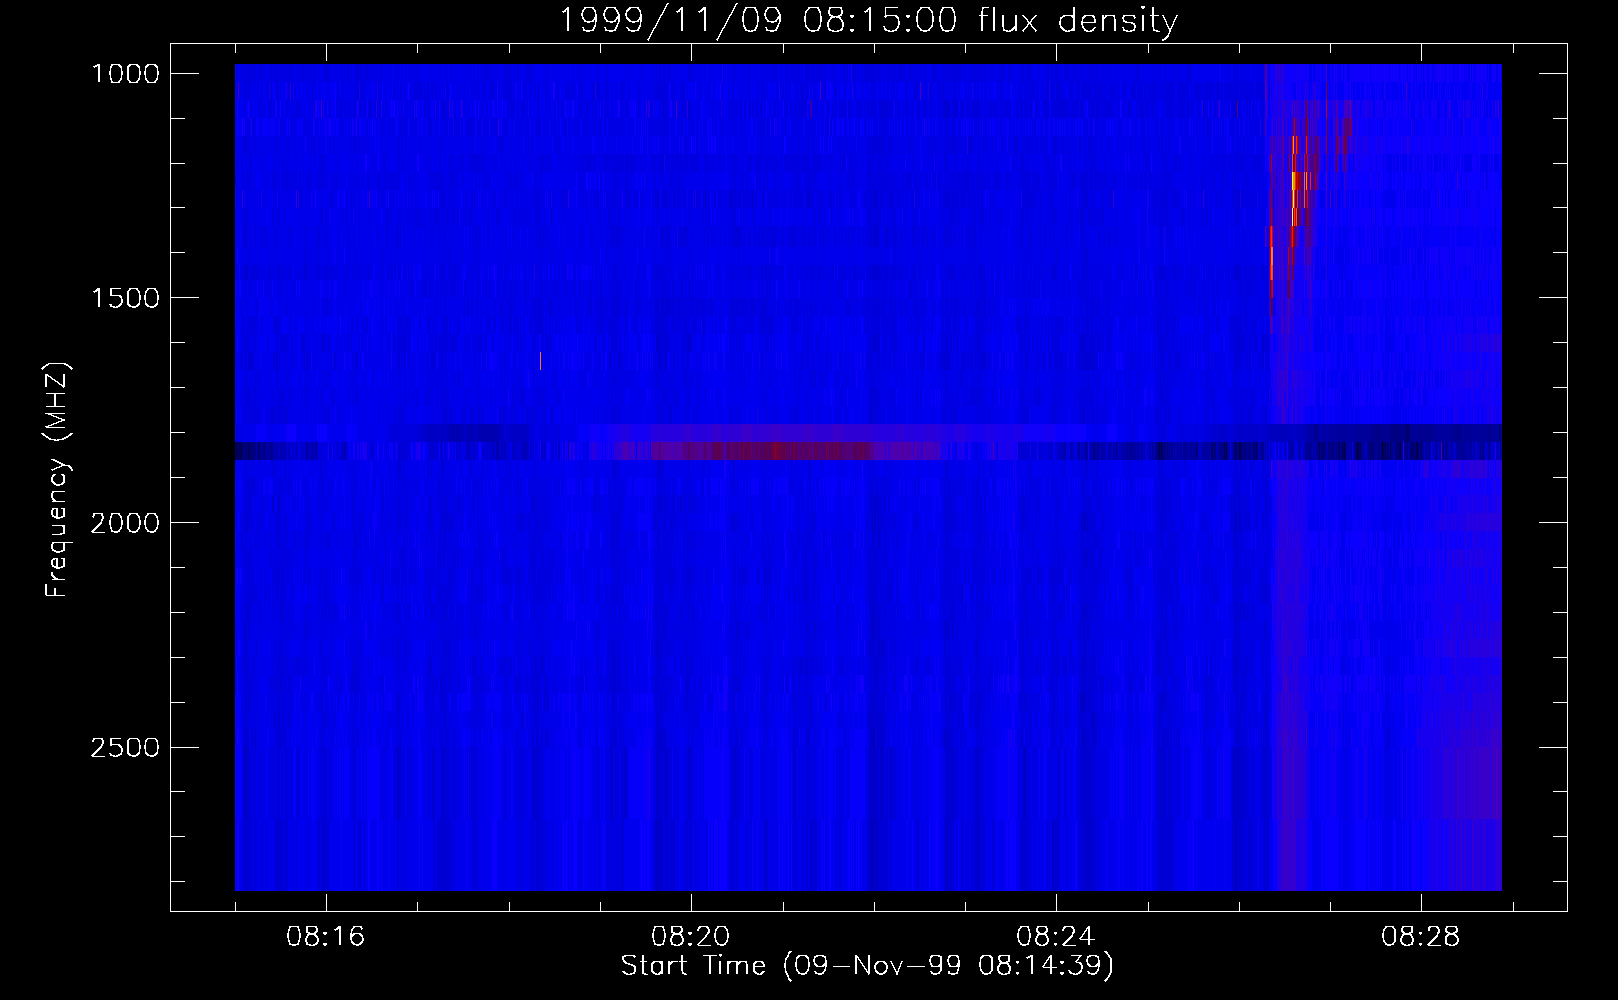Click the plot title '1999/11/09 08:15:00 flux density'
The width and height of the screenshot is (1618, 1000).
point(867,20)
